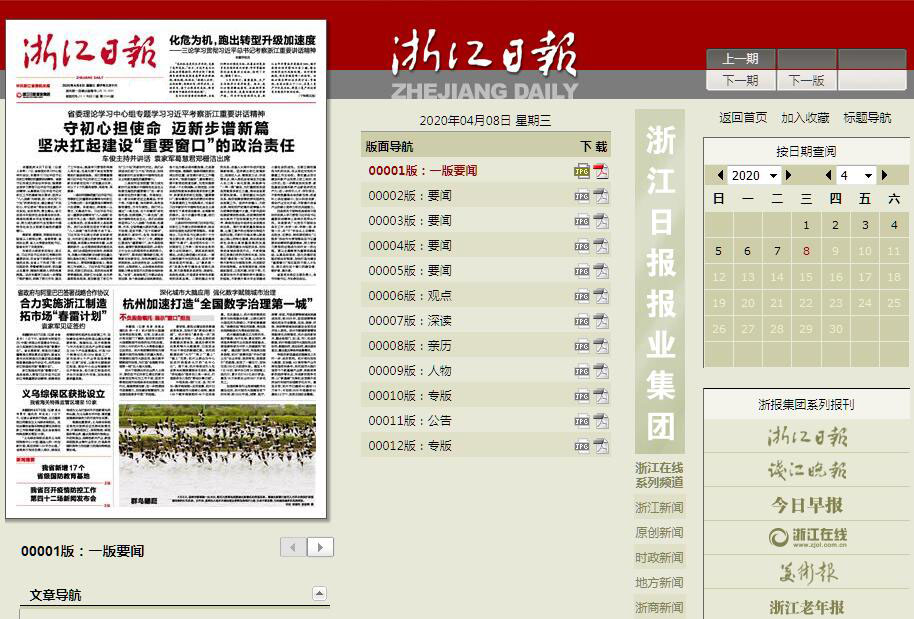
Task: Select April 7 in the calendar
Action: pos(777,251)
